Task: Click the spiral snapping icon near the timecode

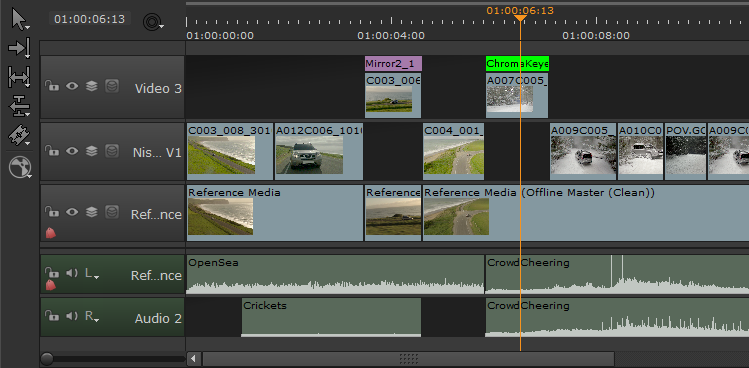Action: click(x=151, y=21)
